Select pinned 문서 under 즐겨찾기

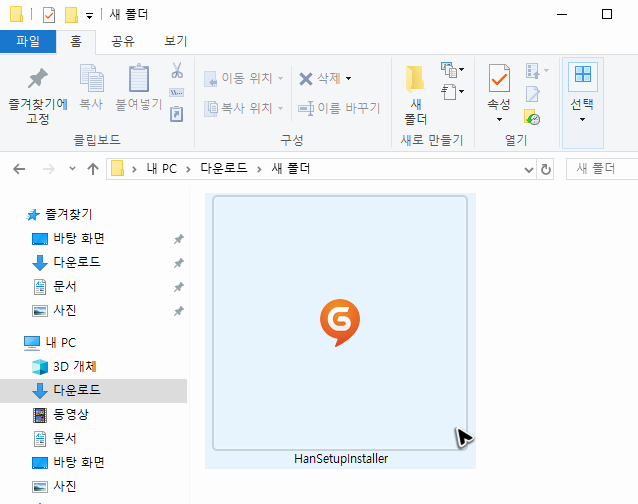coord(65,286)
